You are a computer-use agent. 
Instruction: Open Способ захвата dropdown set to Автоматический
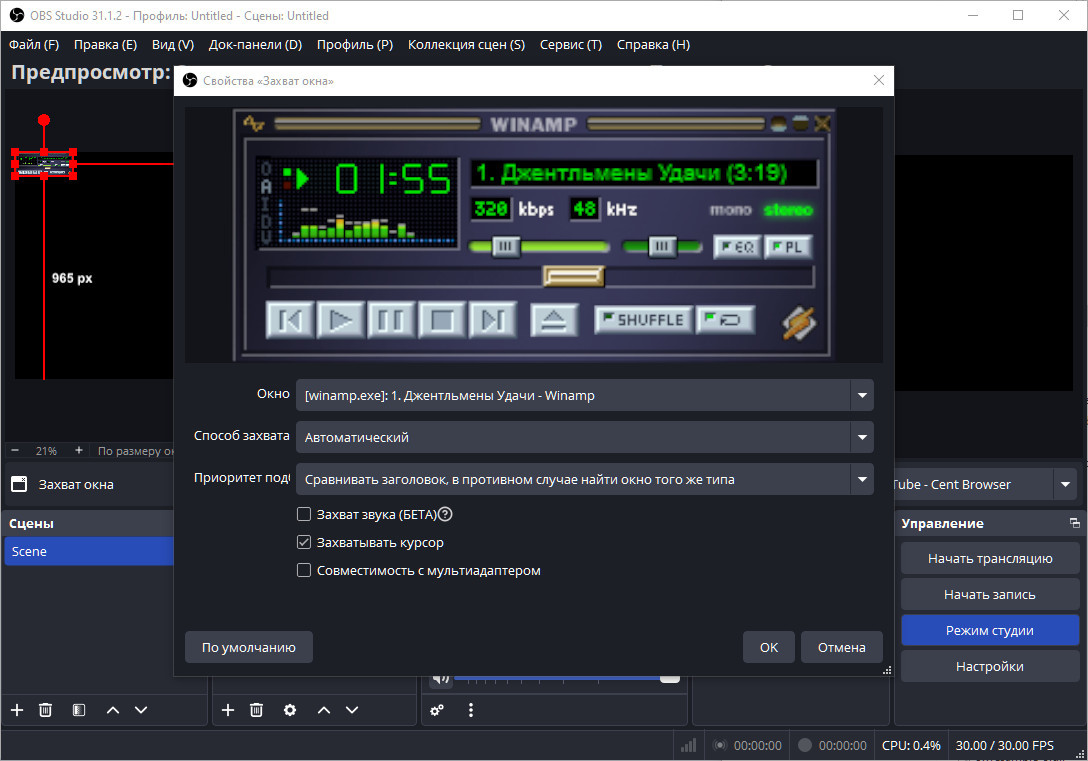pyautogui.click(x=584, y=437)
